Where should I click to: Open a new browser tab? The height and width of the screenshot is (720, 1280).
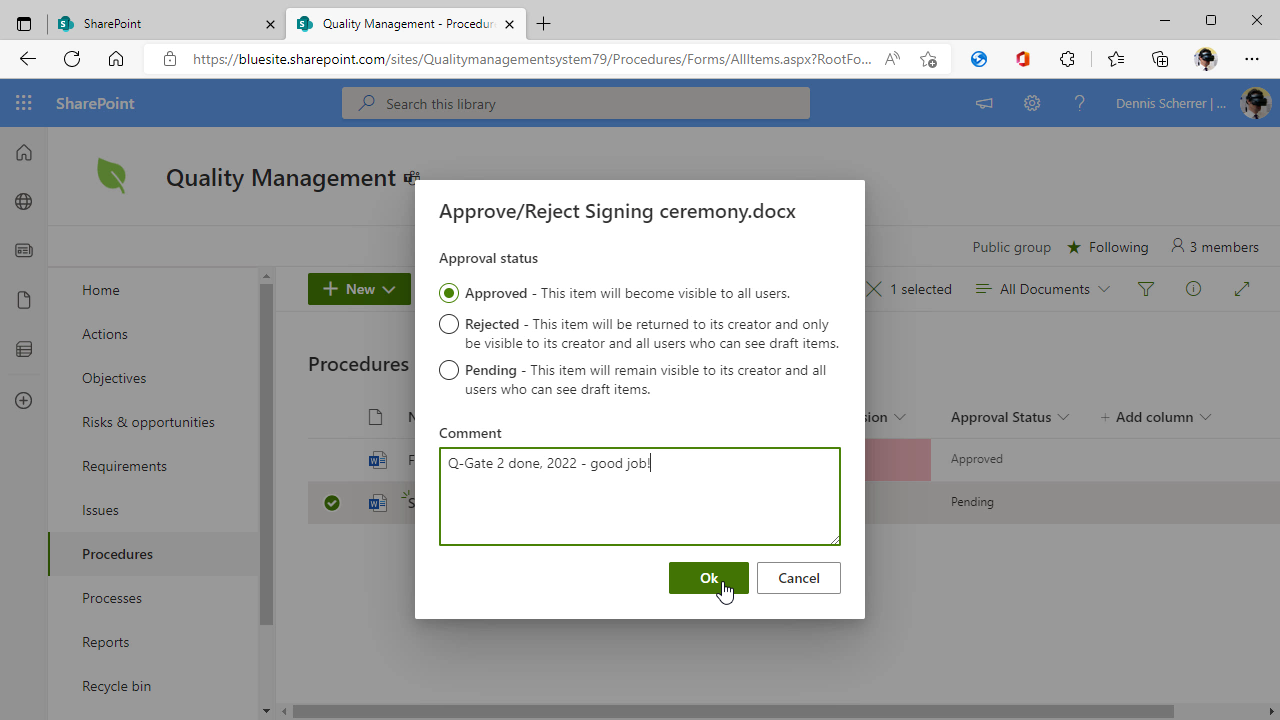(543, 23)
